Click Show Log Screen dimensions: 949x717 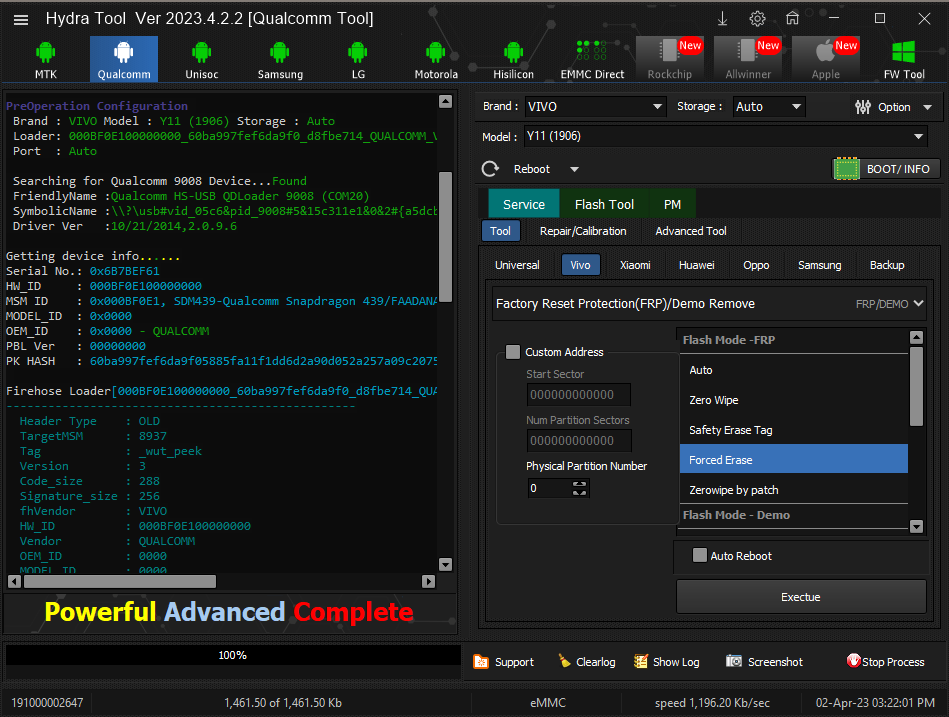pos(666,662)
